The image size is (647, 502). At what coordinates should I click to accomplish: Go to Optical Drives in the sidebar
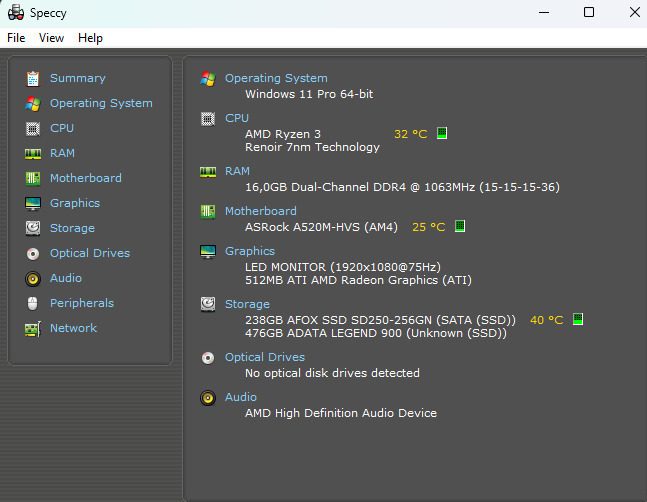point(90,253)
